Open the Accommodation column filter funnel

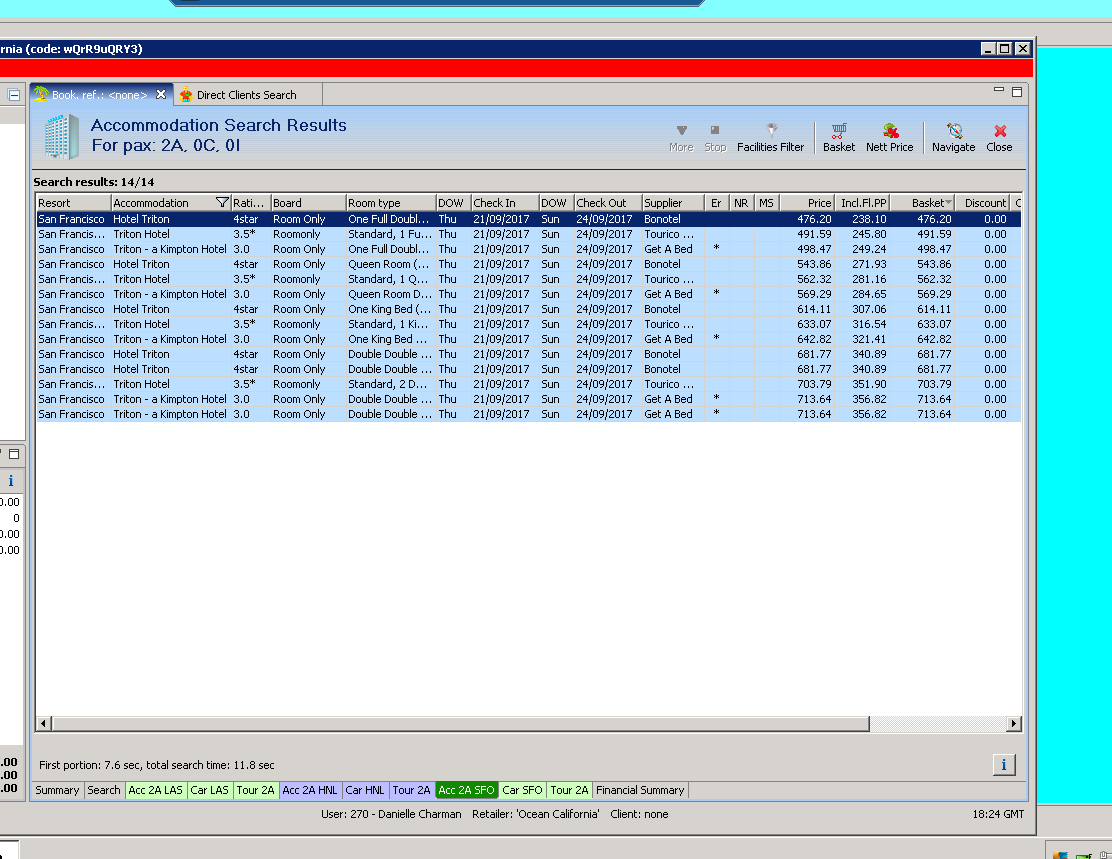(222, 203)
